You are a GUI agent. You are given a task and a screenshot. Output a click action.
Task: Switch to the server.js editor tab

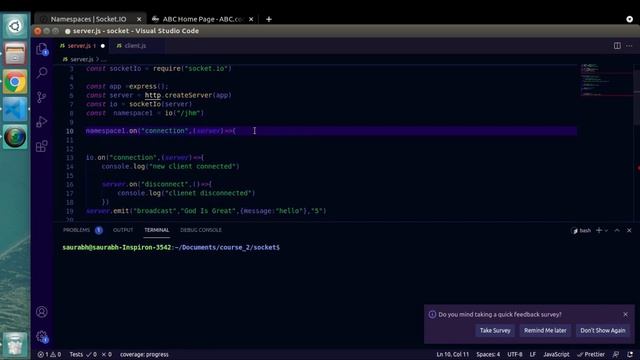point(82,46)
